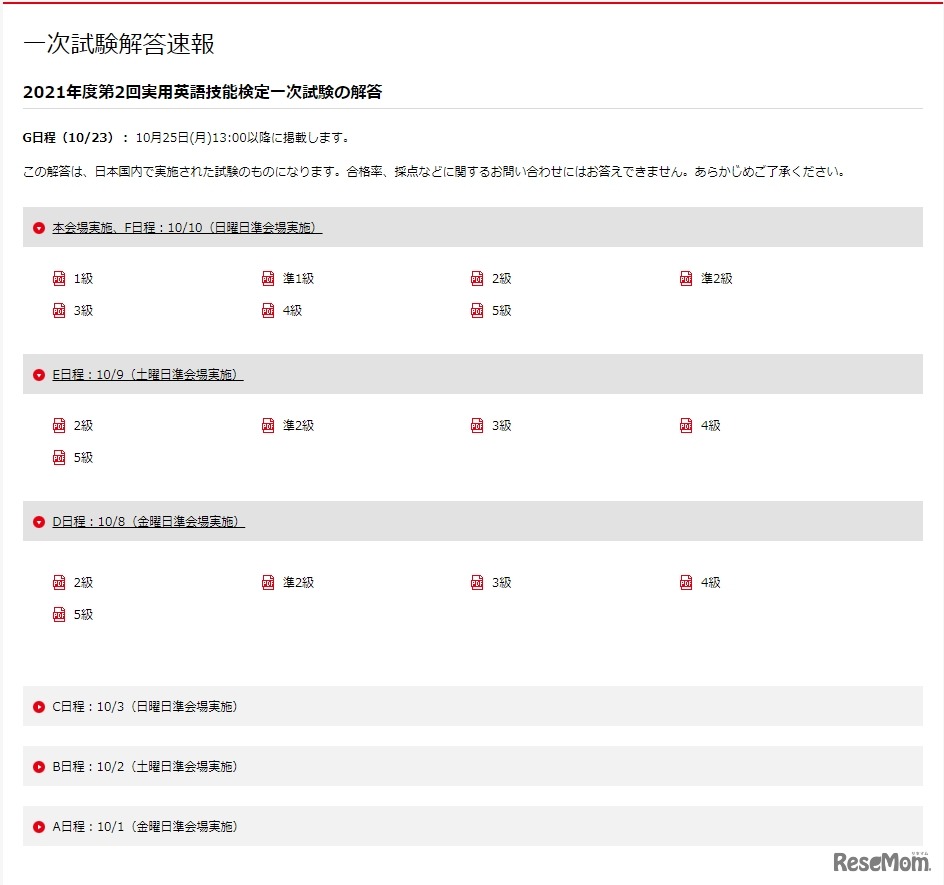Open the 4級 PDF icon in E日程 section

click(x=685, y=425)
